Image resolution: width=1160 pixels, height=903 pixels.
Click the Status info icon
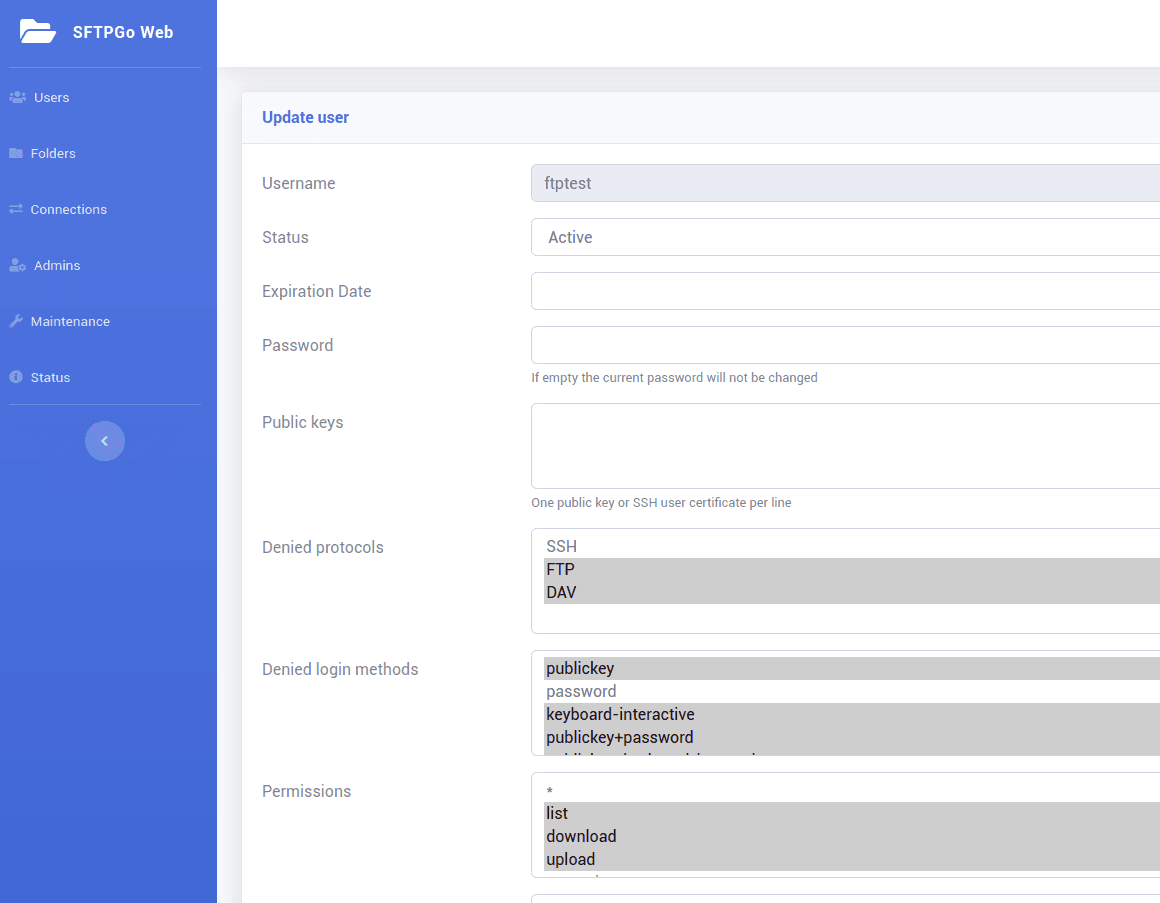[16, 377]
